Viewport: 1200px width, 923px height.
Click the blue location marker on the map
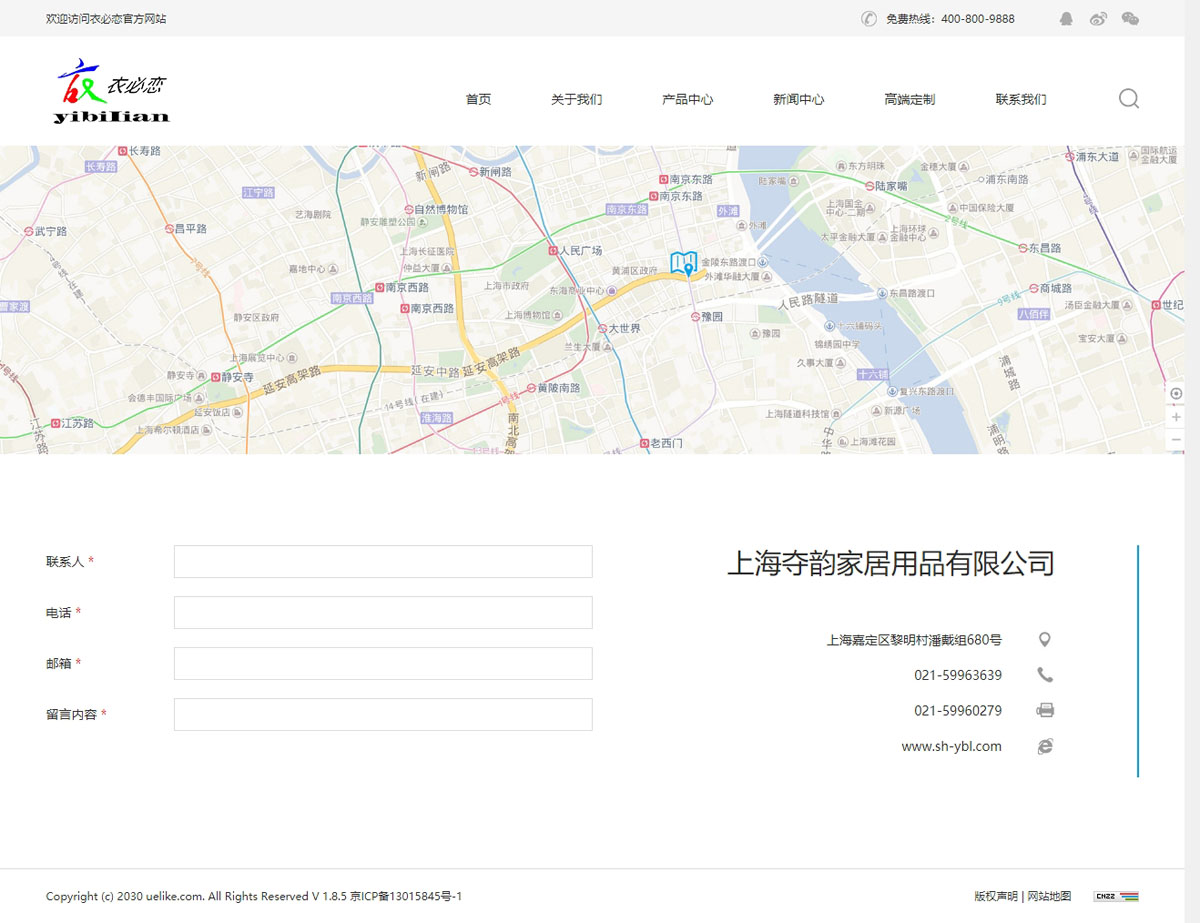[x=684, y=264]
